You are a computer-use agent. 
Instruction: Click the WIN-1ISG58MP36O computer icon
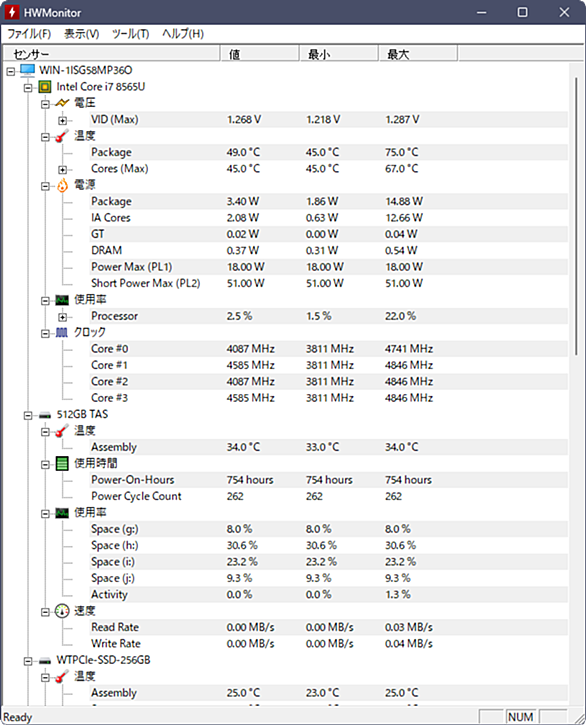click(28, 70)
